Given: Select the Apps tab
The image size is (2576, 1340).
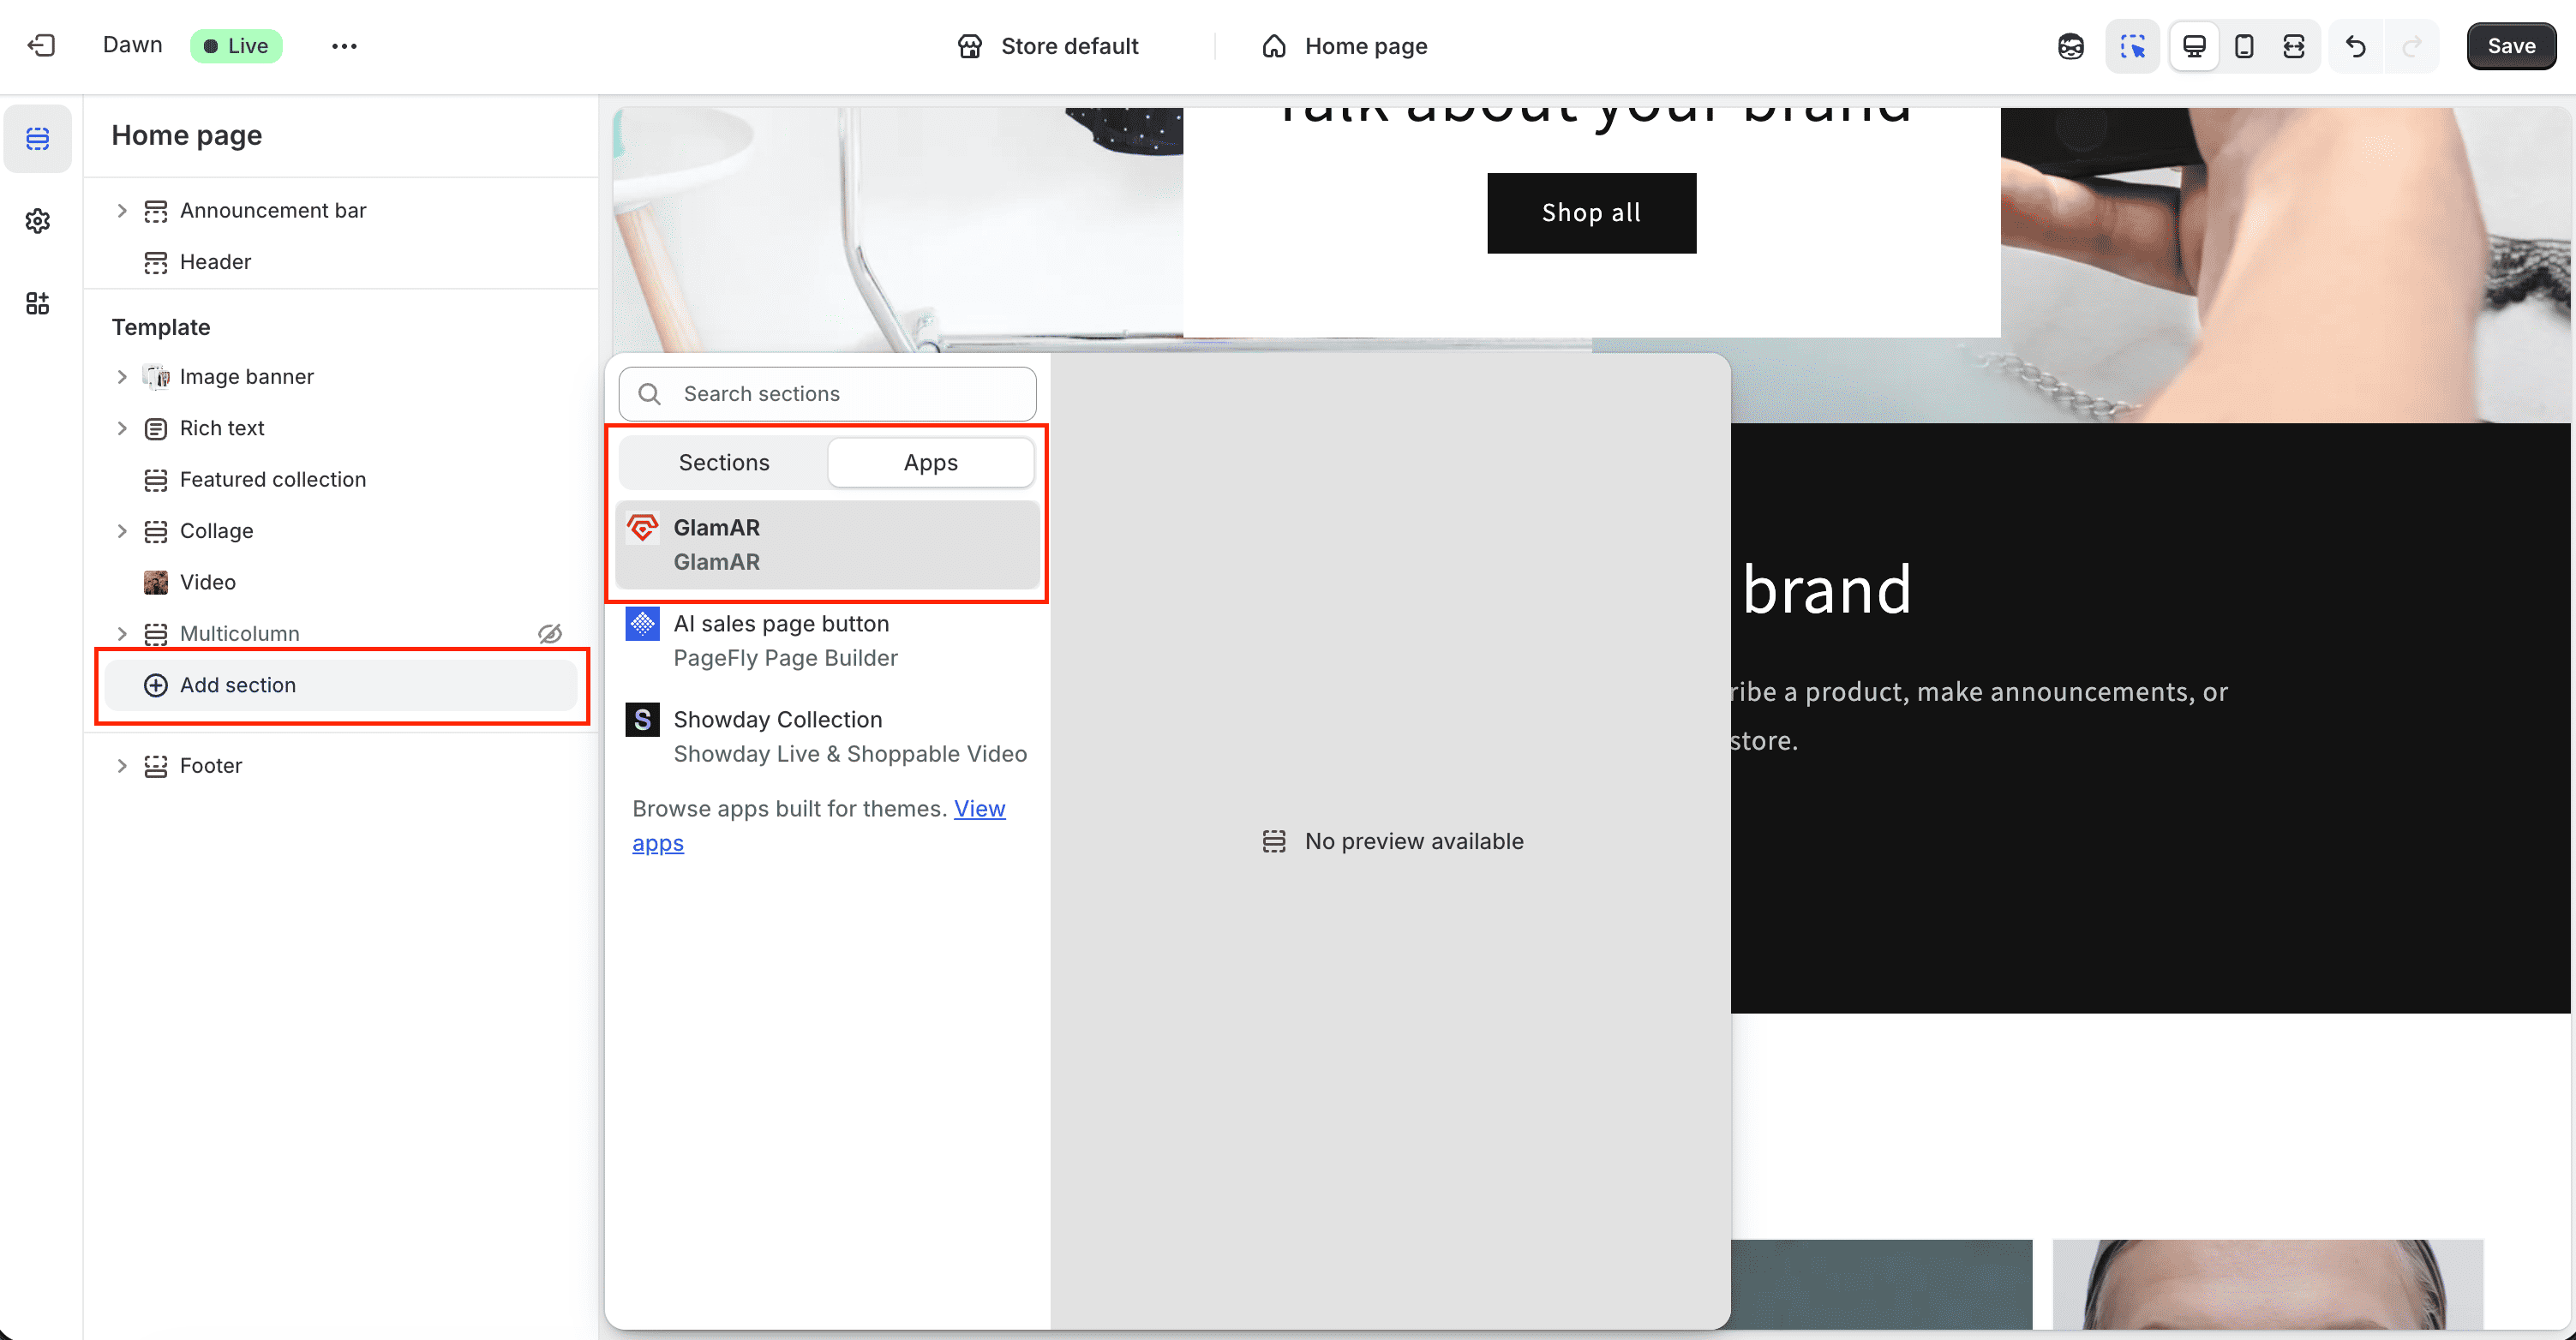Looking at the screenshot, I should (x=930, y=462).
